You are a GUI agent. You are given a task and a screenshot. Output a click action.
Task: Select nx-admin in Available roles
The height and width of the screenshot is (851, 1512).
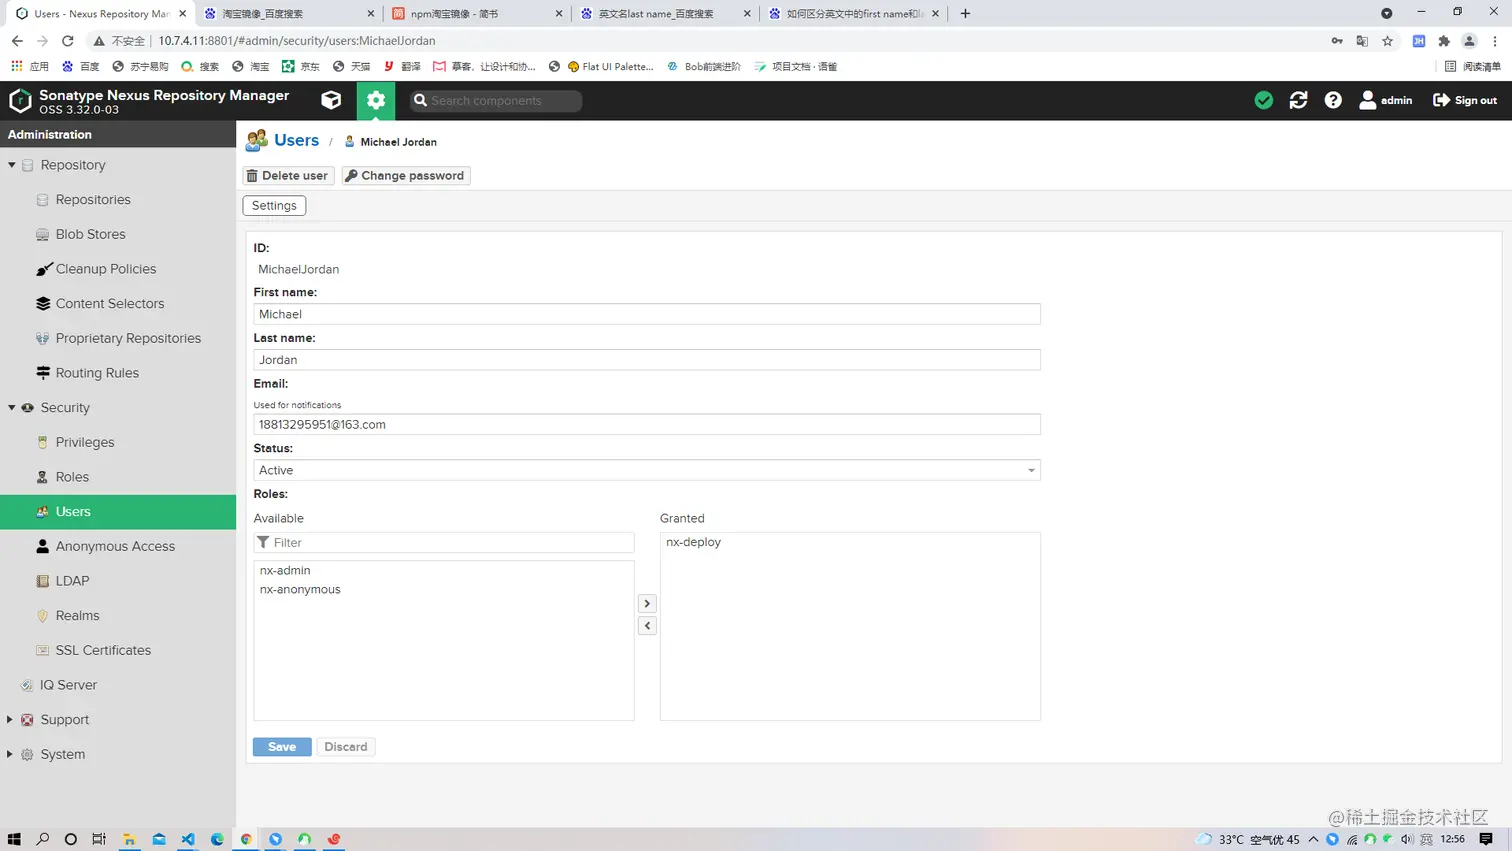pos(285,570)
